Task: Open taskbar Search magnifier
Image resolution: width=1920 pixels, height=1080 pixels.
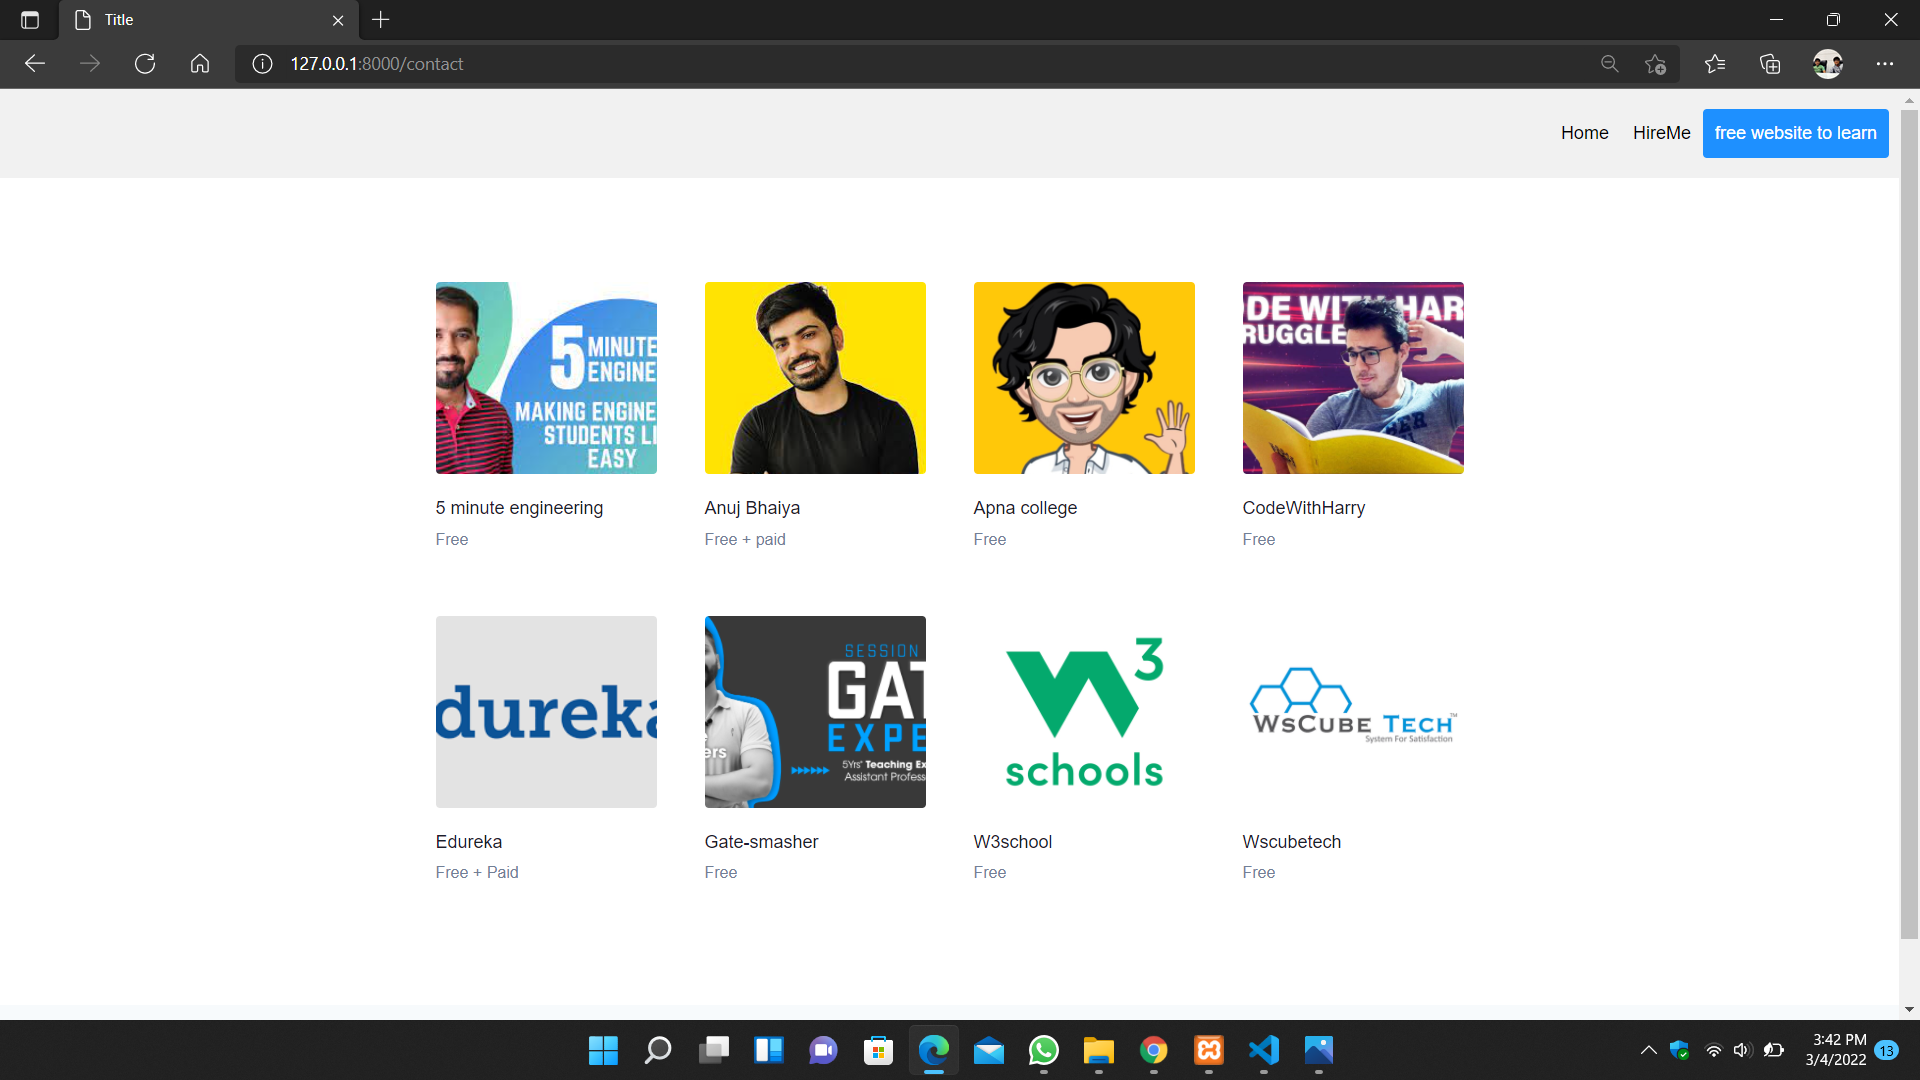Action: (x=658, y=1050)
